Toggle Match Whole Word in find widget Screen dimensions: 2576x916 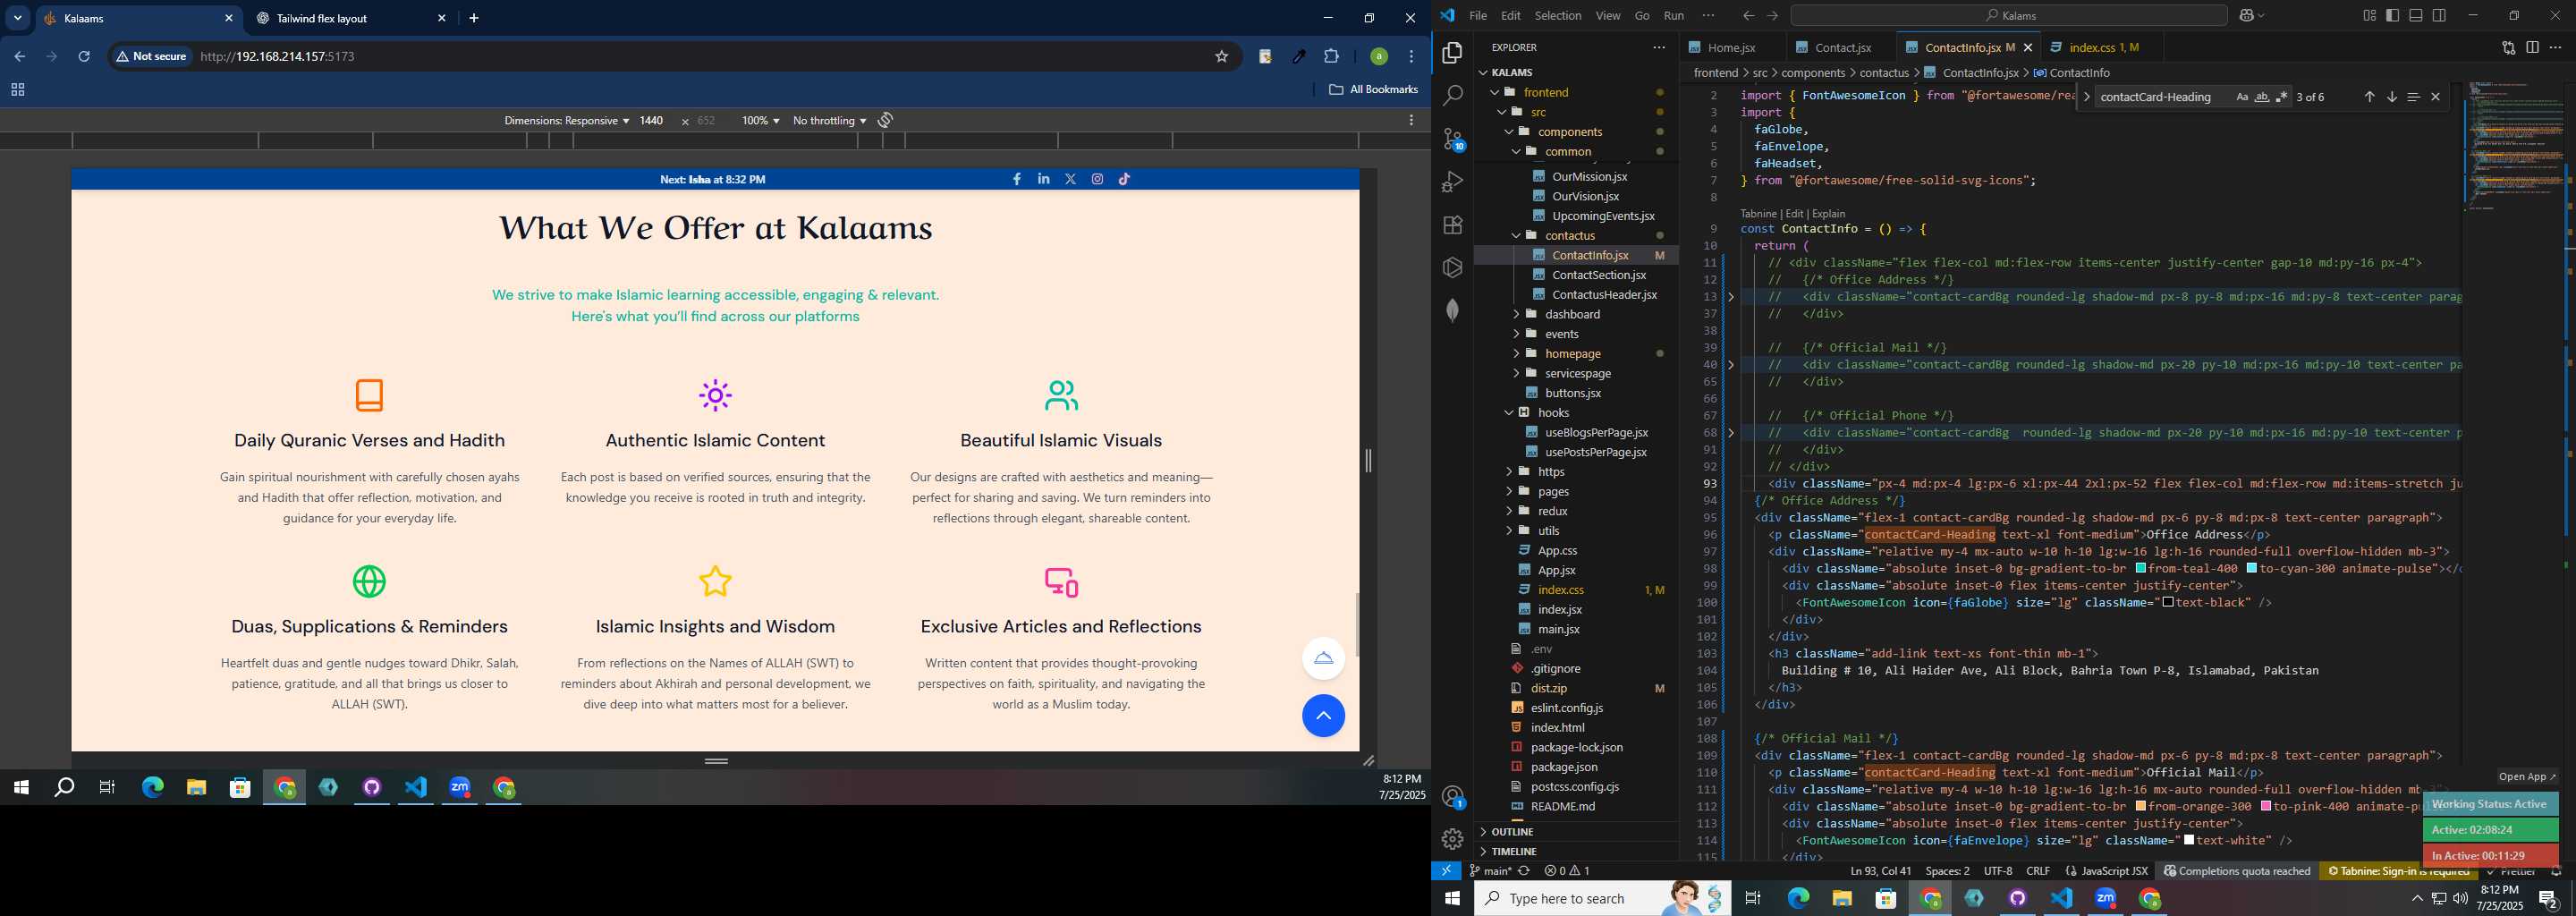pyautogui.click(x=2261, y=97)
